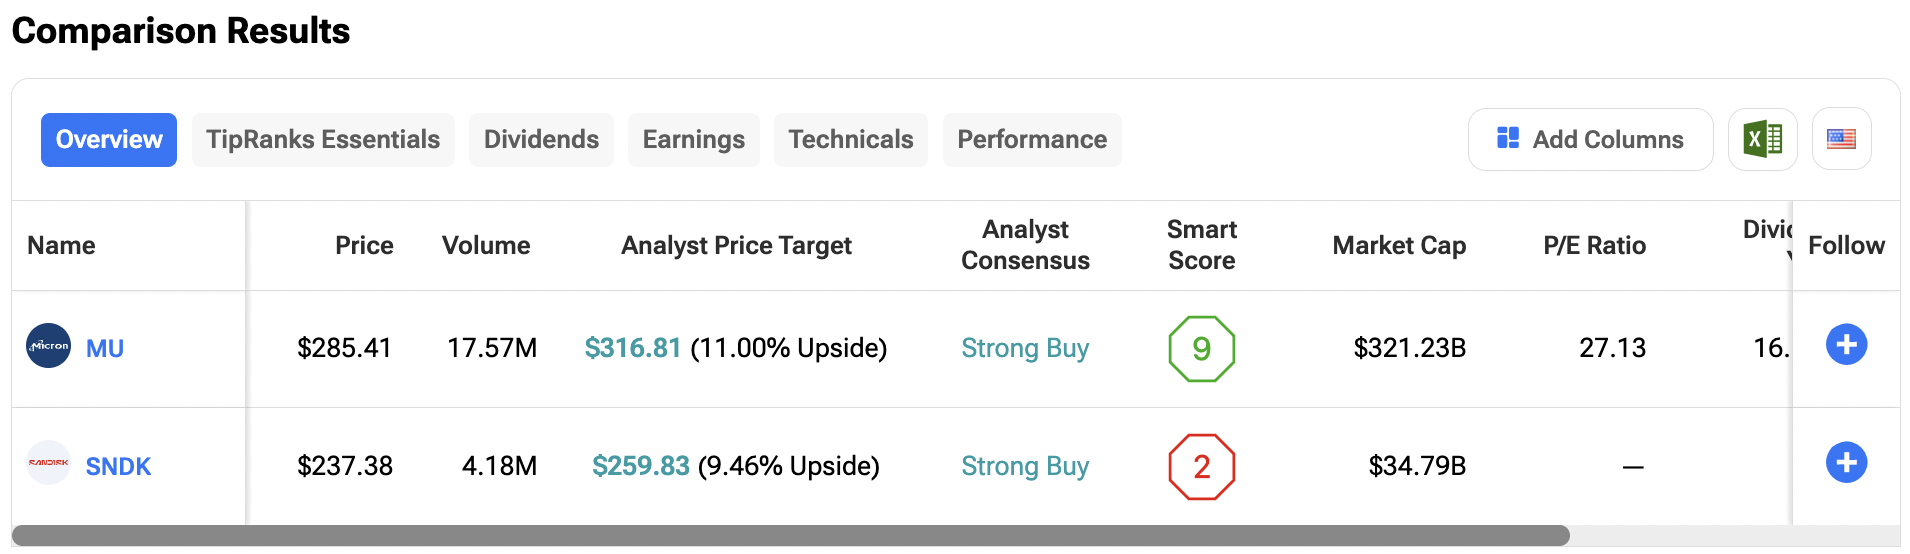Follow SNDK with the plus button
The height and width of the screenshot is (554, 1910).
(x=1846, y=463)
